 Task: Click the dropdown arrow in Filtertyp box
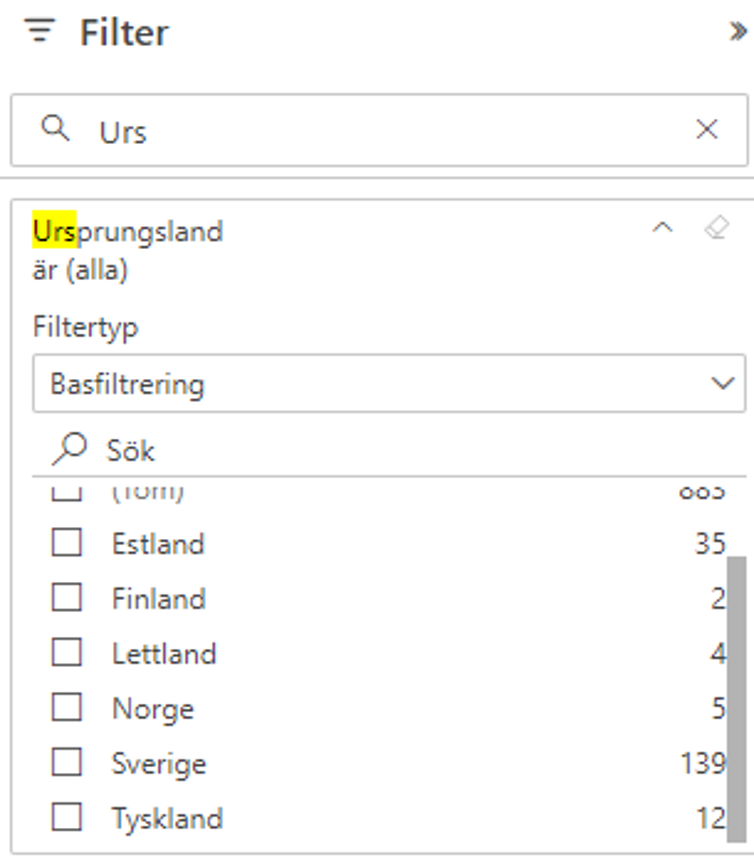723,383
